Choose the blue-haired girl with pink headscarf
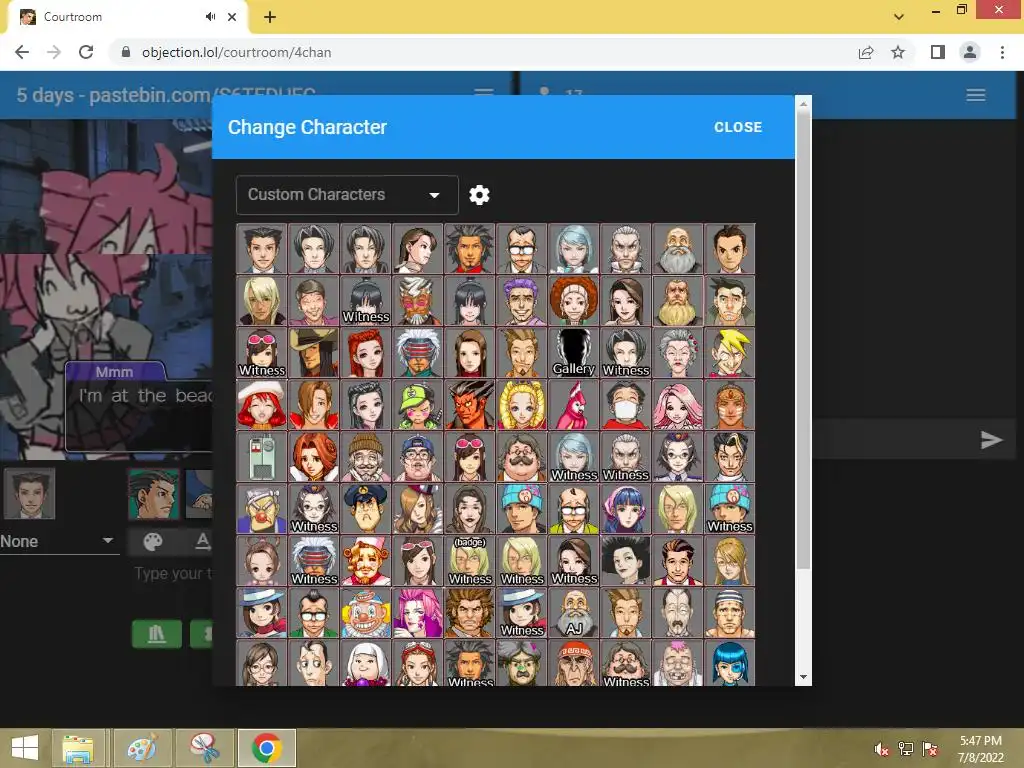This screenshot has height=768, width=1024. coord(626,509)
